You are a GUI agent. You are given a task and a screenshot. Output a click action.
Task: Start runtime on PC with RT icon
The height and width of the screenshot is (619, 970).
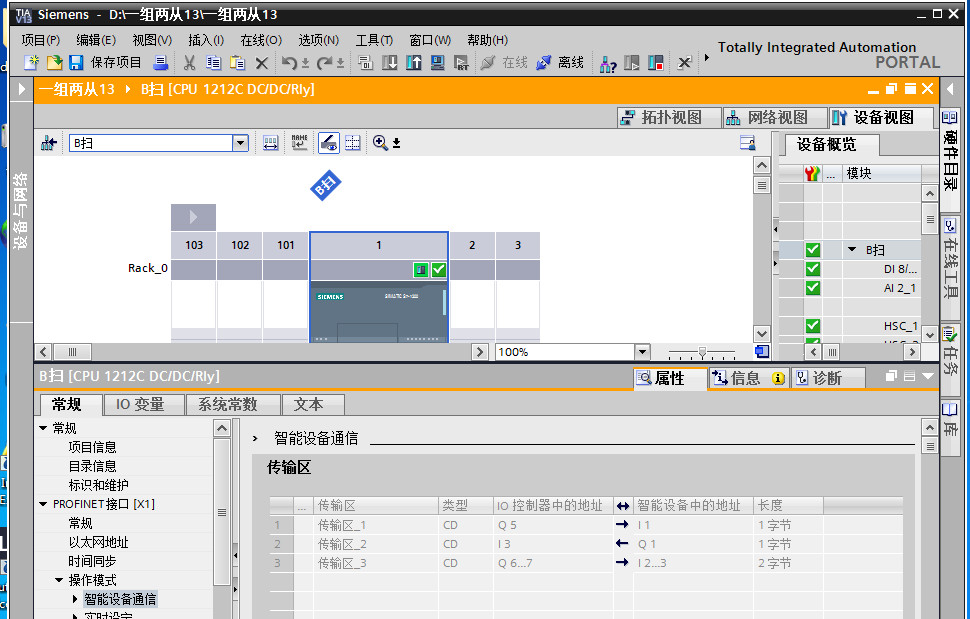click(461, 62)
